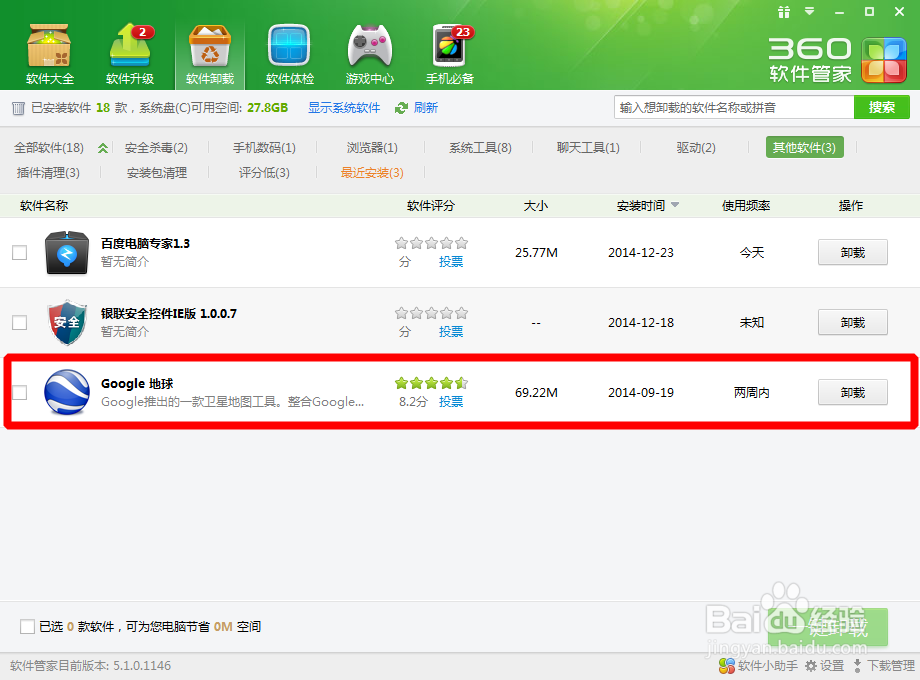The height and width of the screenshot is (680, 920).
Task: Select the 手机数码(1) category
Action: click(x=264, y=148)
